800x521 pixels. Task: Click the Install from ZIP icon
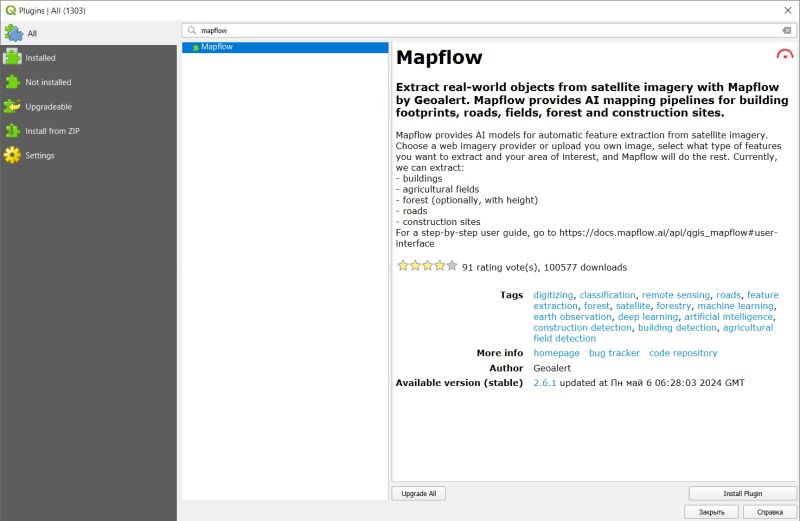(x=12, y=131)
